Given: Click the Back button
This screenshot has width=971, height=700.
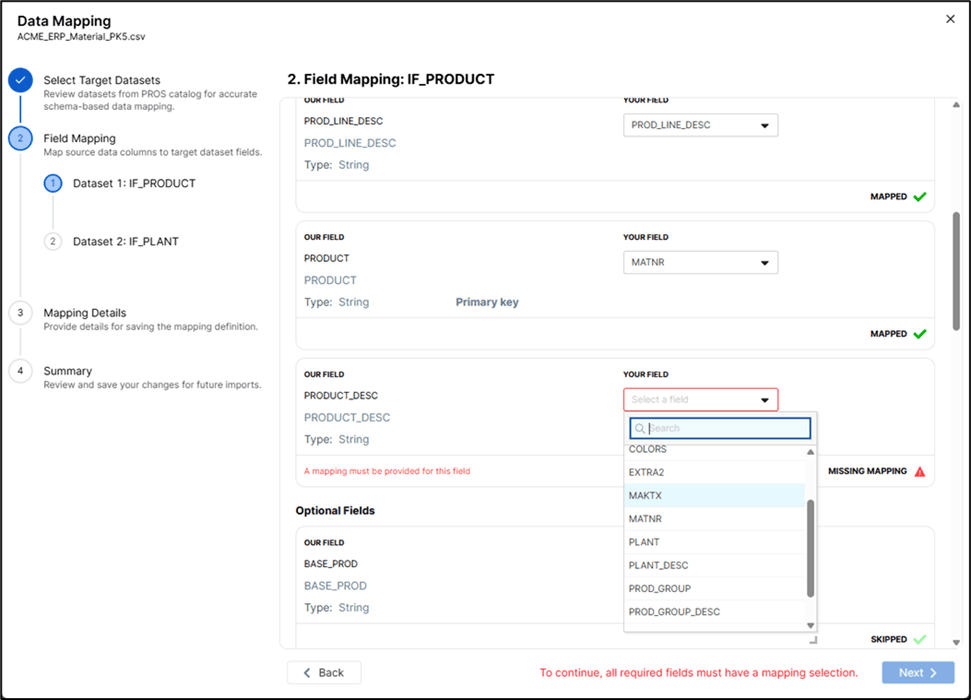Looking at the screenshot, I should [324, 673].
